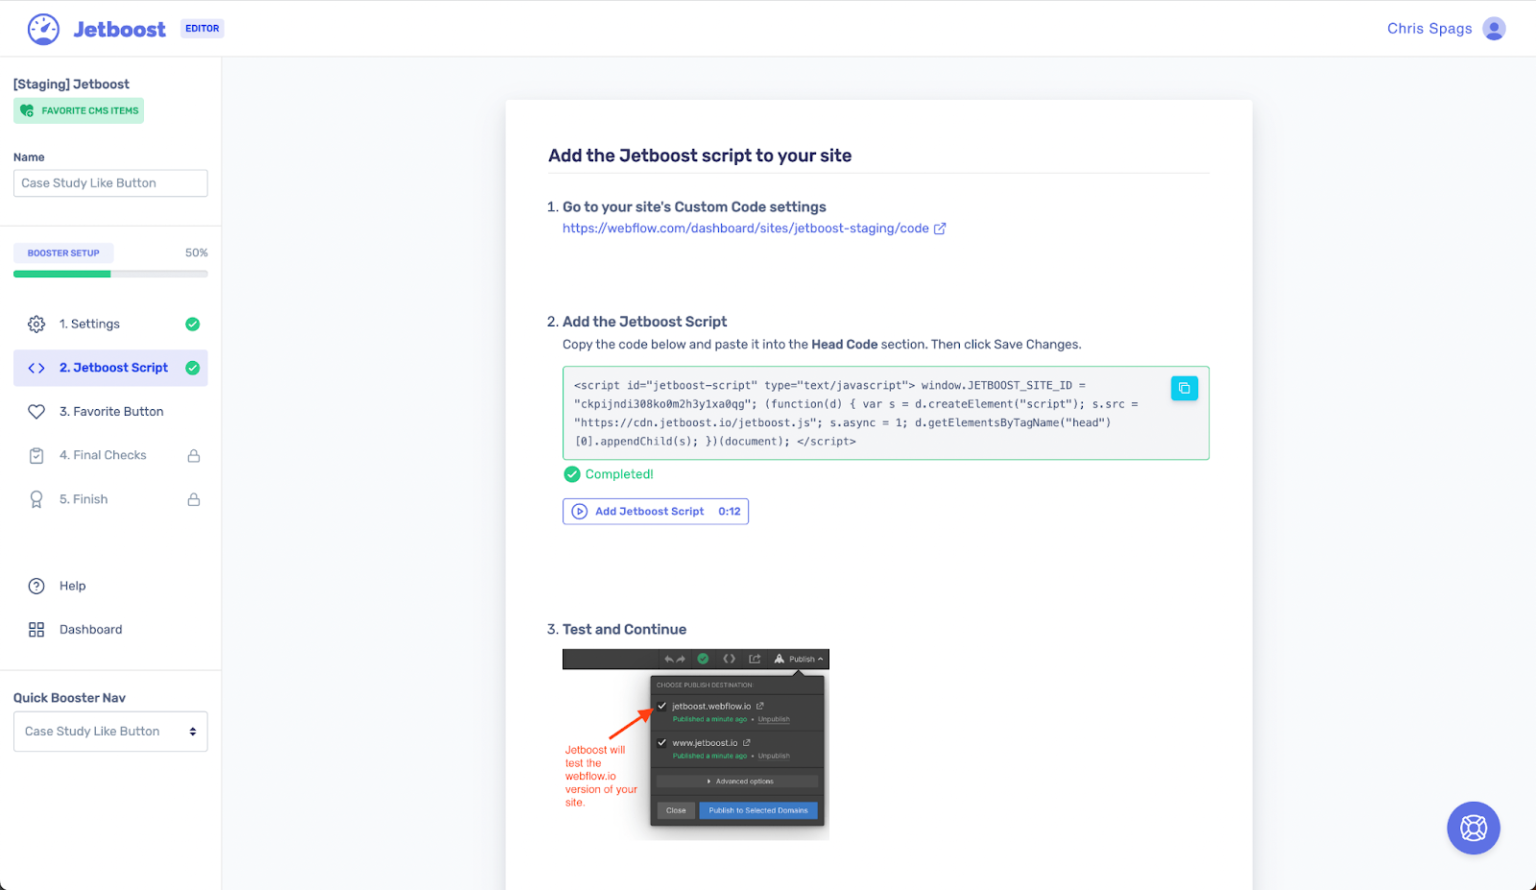Click the Settings gear icon in the sidebar
The width and height of the screenshot is (1536, 890).
coord(36,324)
